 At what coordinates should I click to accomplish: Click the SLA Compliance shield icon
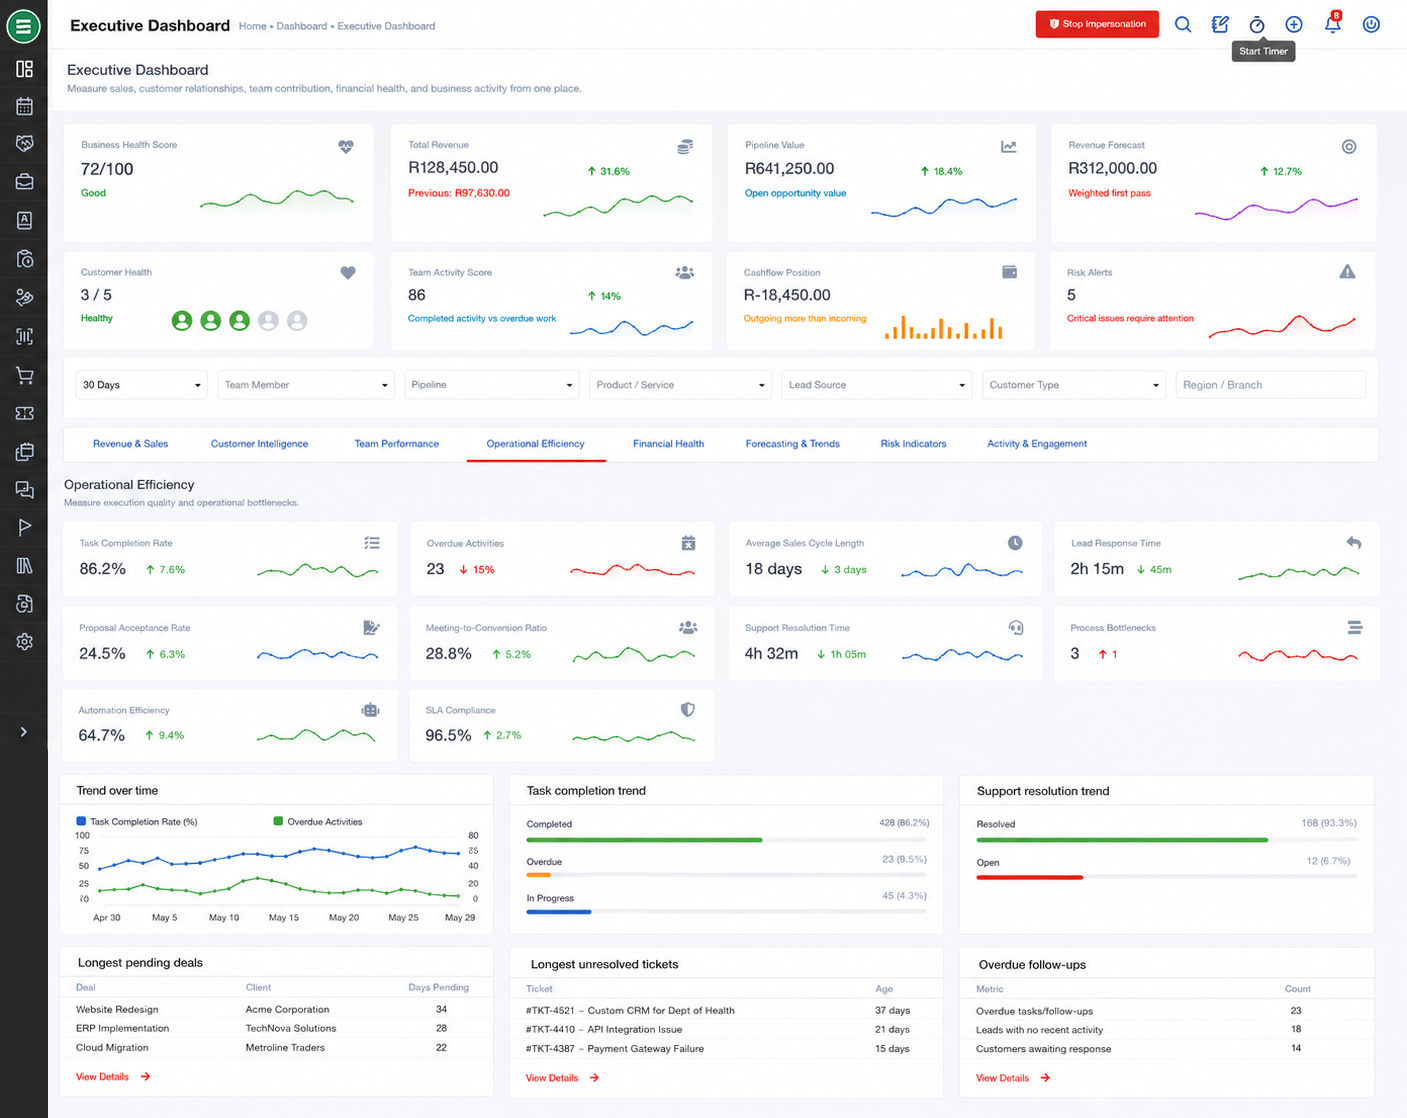coord(688,710)
